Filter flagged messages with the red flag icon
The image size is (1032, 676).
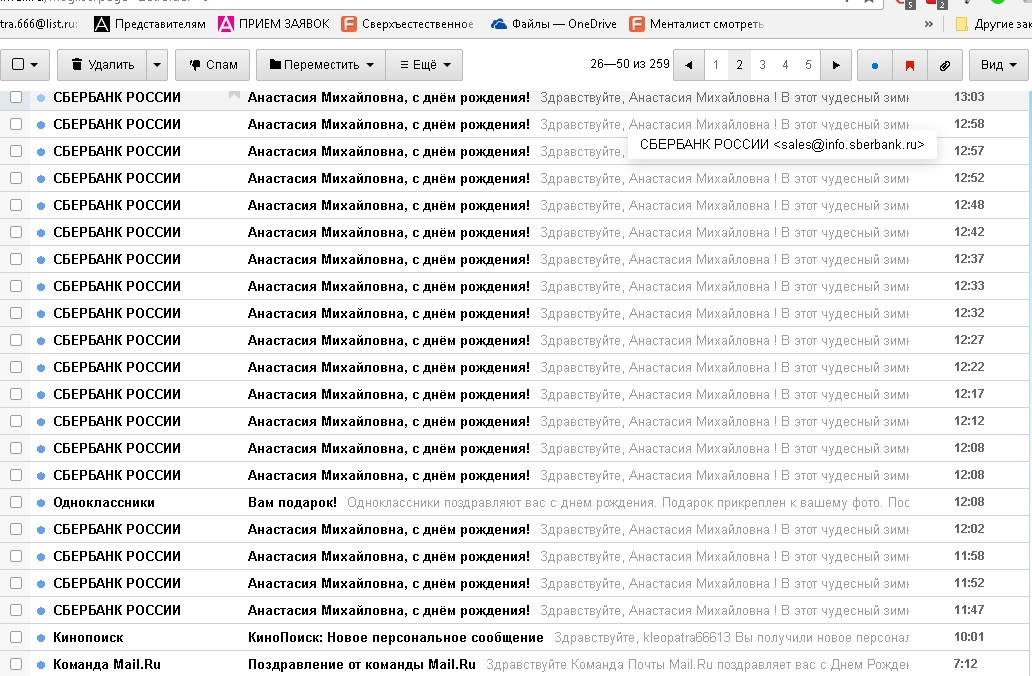click(909, 65)
